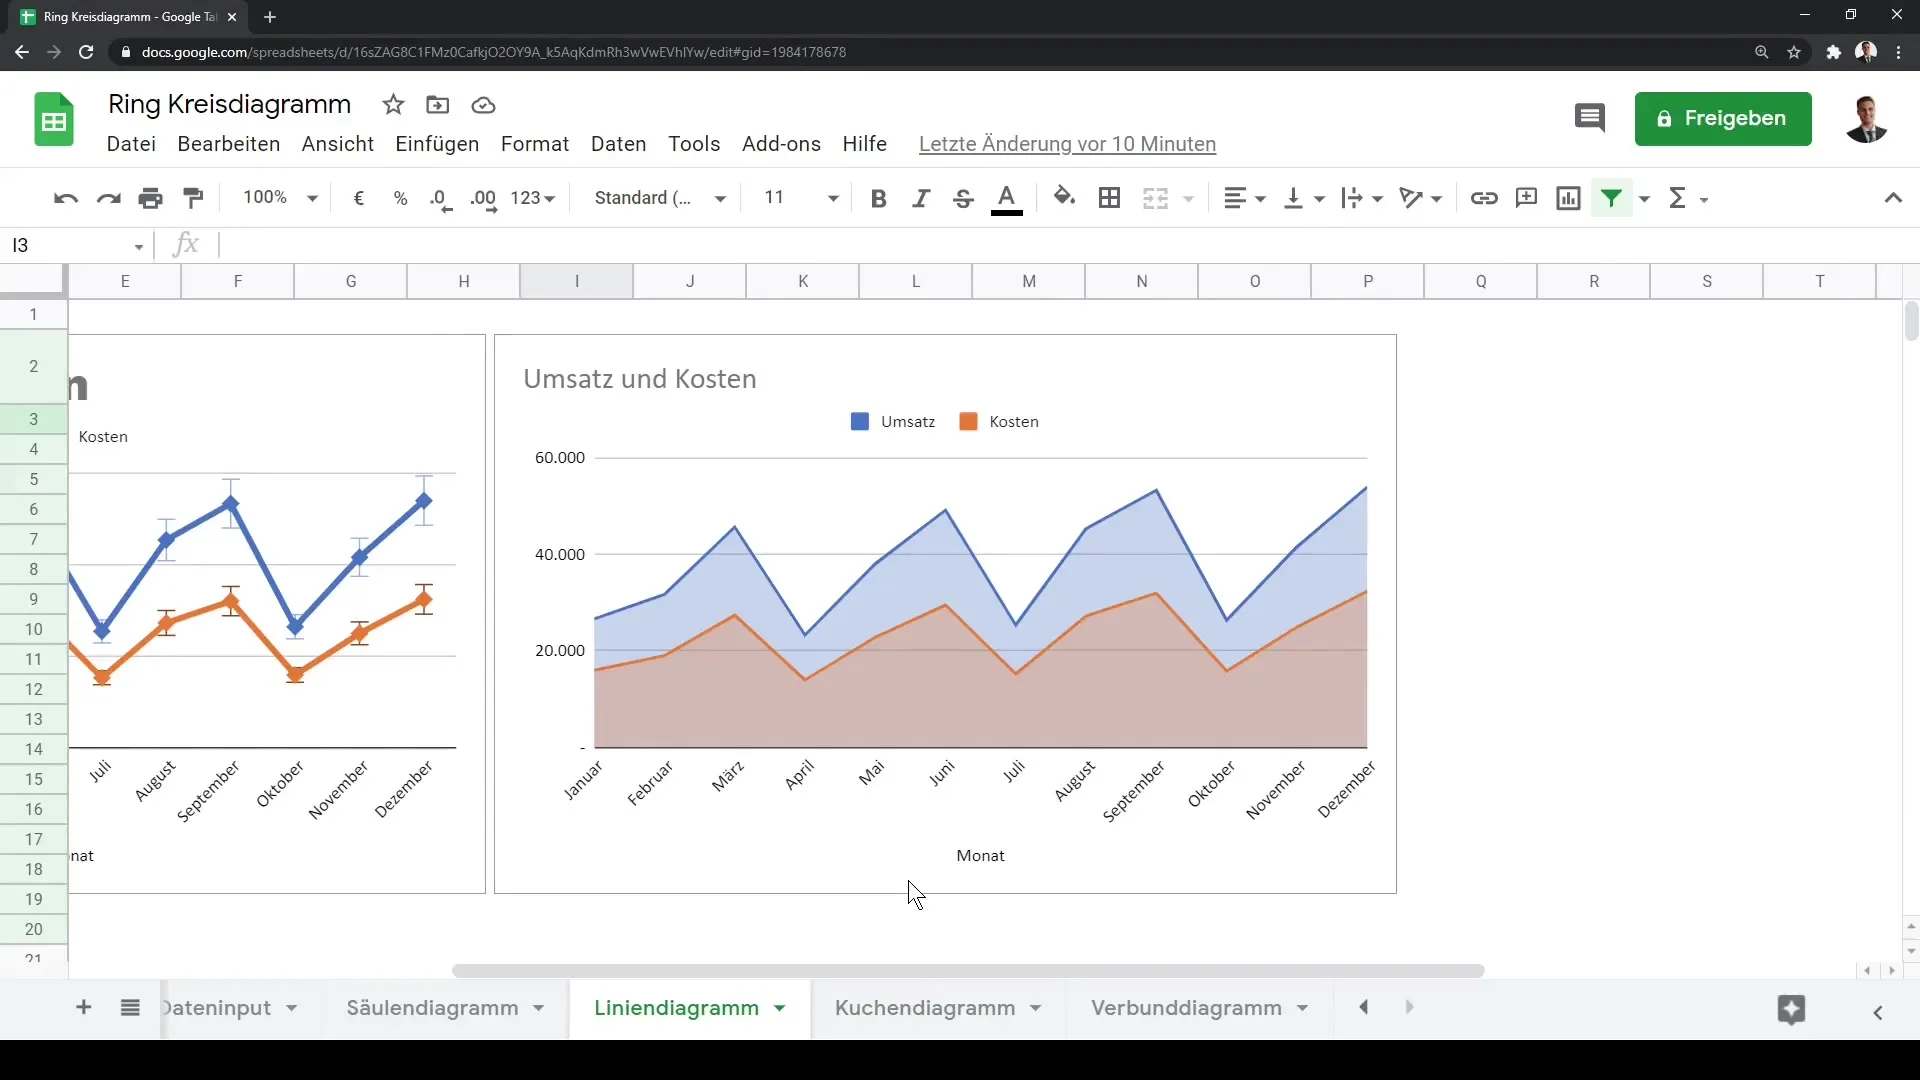The image size is (1920, 1080).
Task: Click the name box I3
Action: 77,245
